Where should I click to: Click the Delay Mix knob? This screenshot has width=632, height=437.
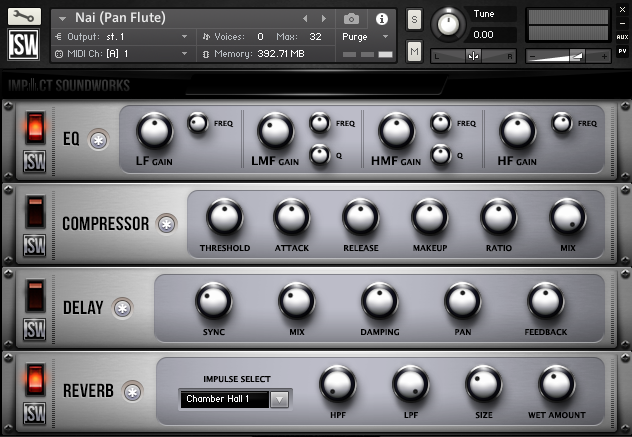(x=297, y=301)
